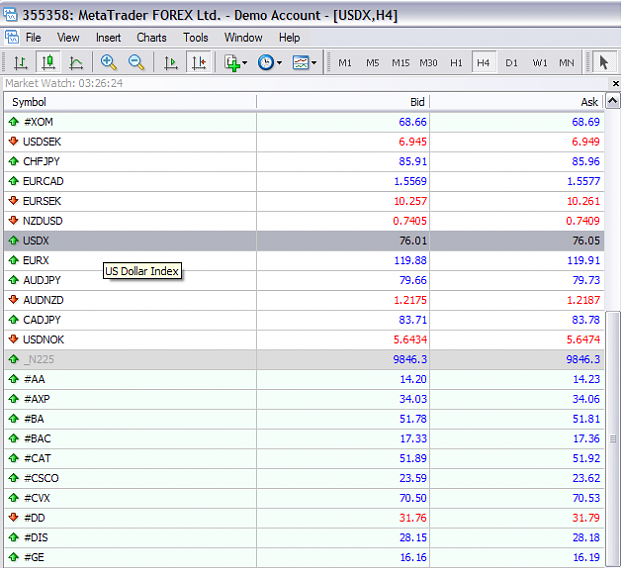This screenshot has height=579, width=625.
Task: Select the #CSCO symbol row
Action: tap(304, 478)
